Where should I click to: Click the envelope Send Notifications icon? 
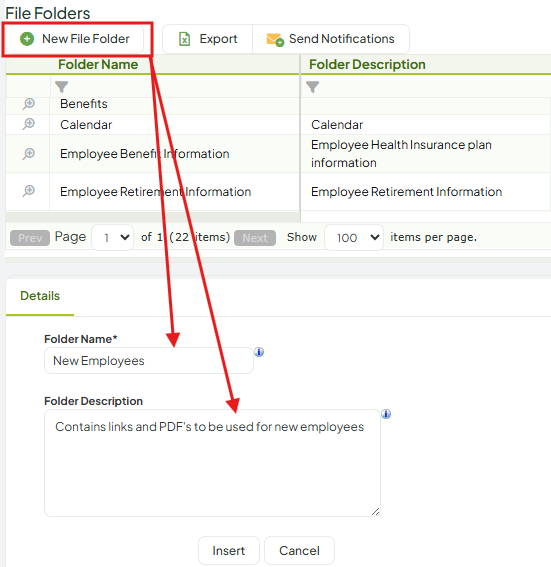[275, 39]
